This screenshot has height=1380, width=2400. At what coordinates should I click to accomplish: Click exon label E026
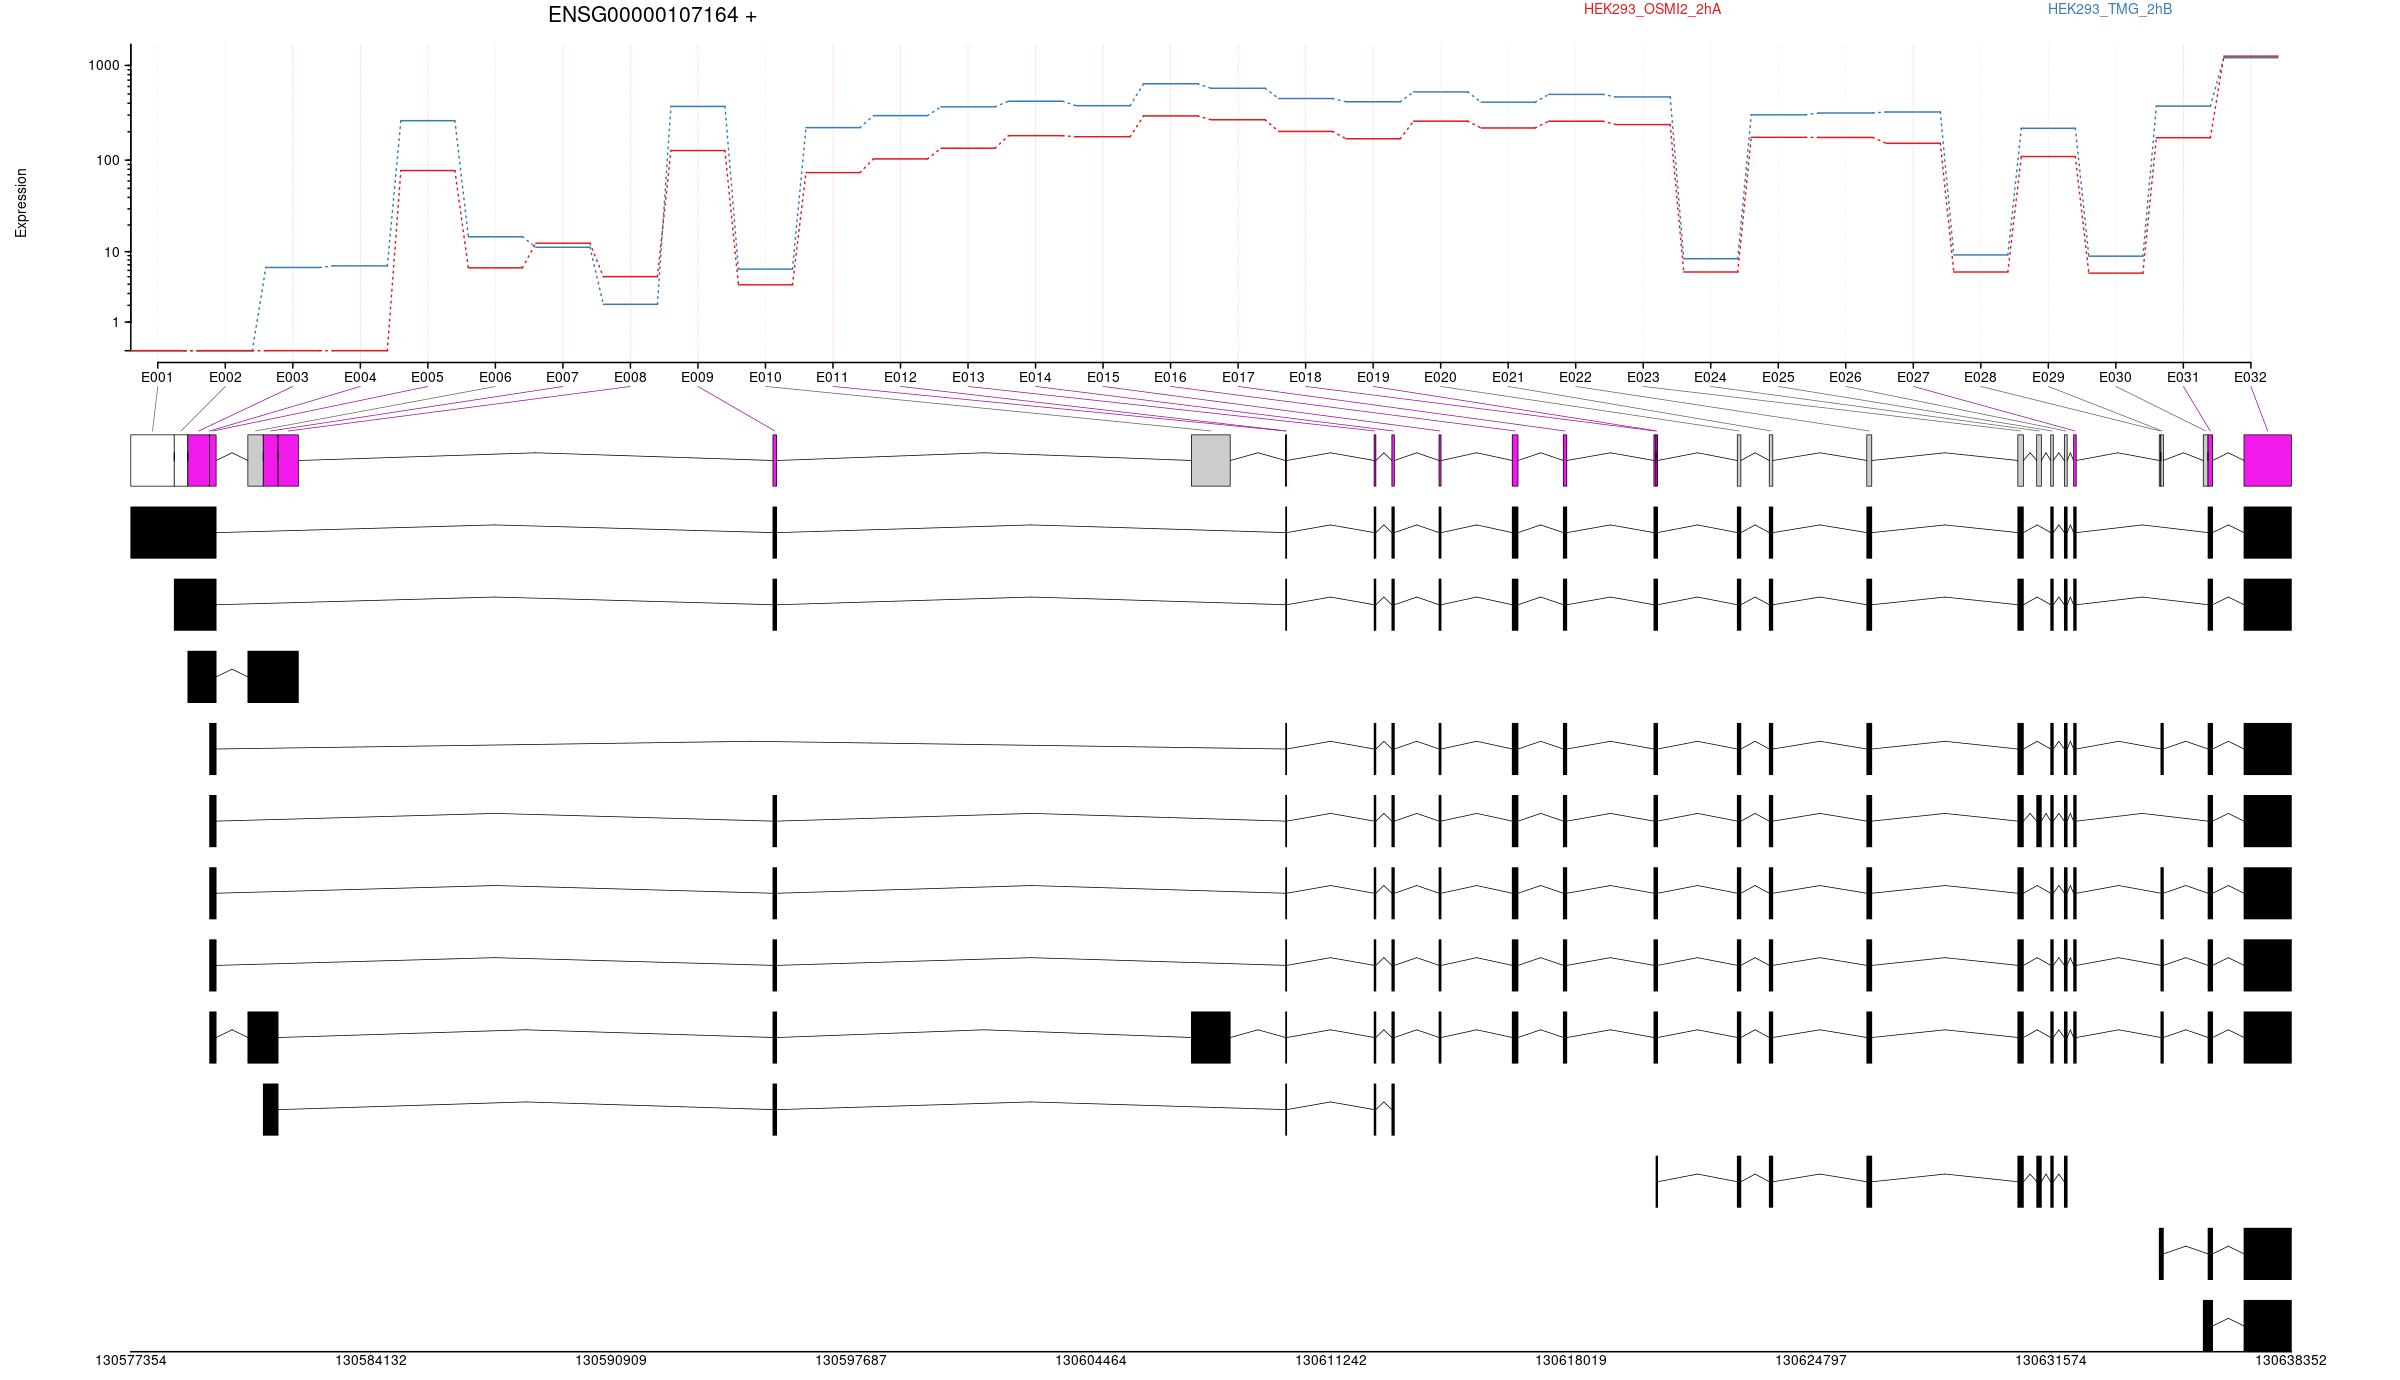click(x=1845, y=377)
